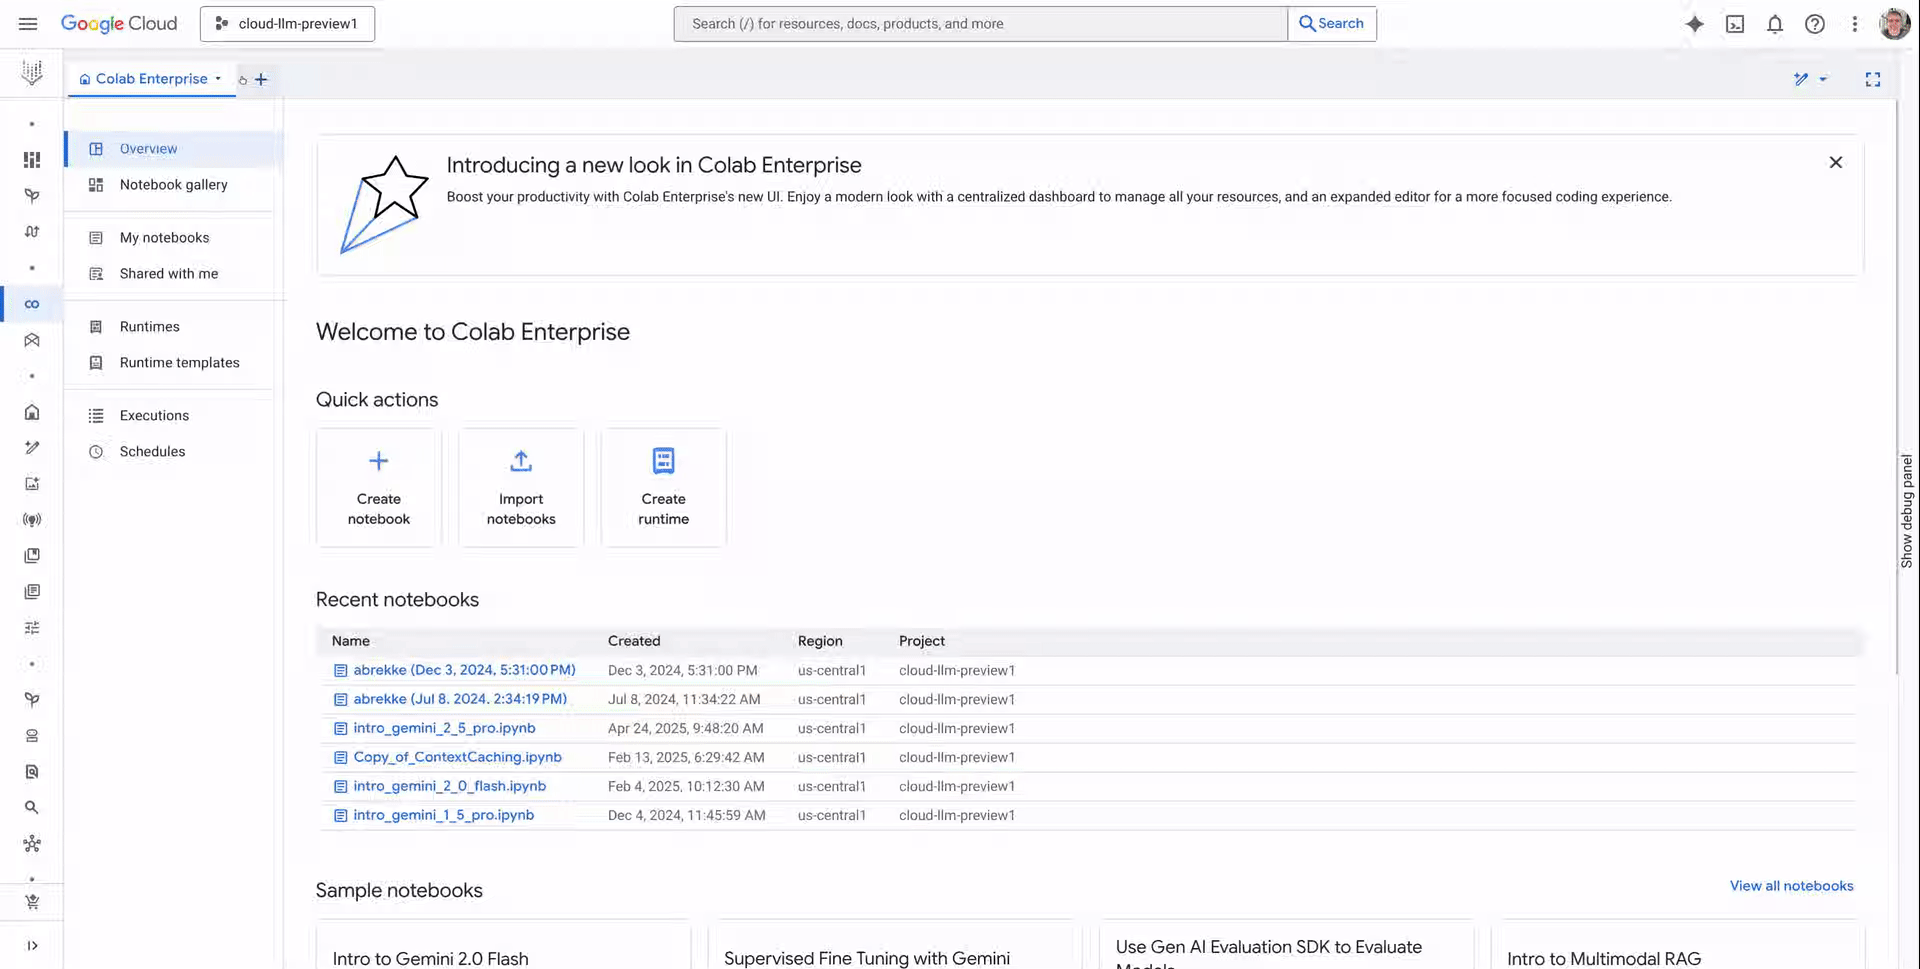
Task: Open Intro to Multimodal RAG sample card
Action: click(x=1678, y=946)
